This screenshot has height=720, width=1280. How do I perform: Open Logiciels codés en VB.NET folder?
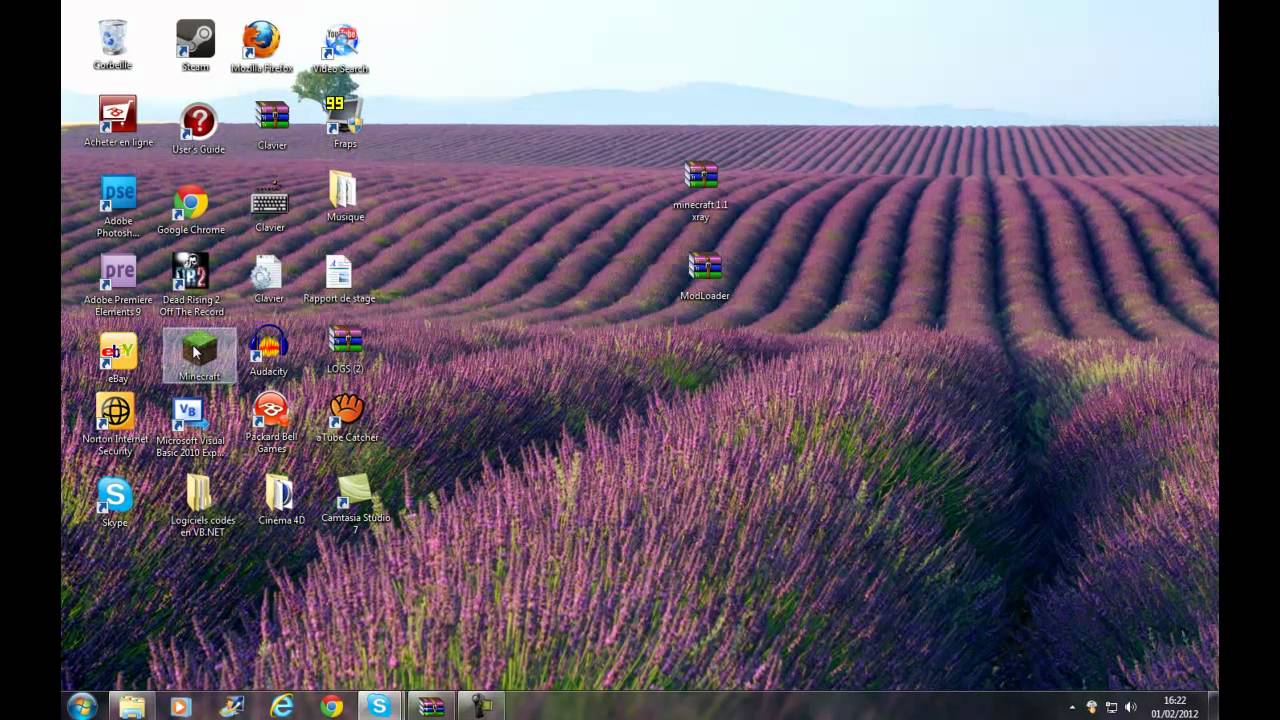pos(203,506)
